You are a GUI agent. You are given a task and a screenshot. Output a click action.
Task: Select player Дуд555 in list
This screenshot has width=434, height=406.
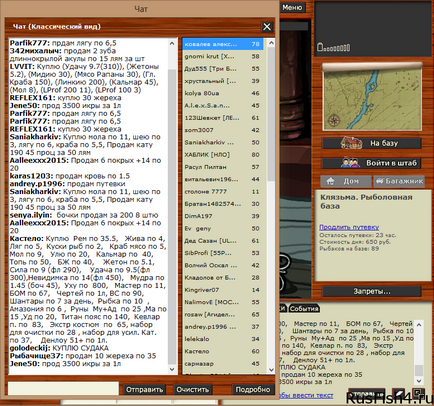click(x=223, y=69)
